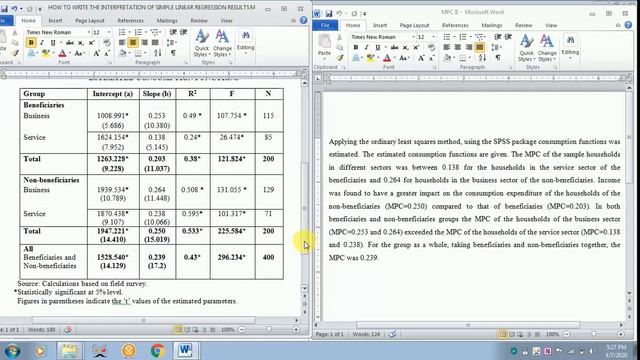Open Editing menu in MPC II window
The image size is (640, 360).
click(x=570, y=46)
